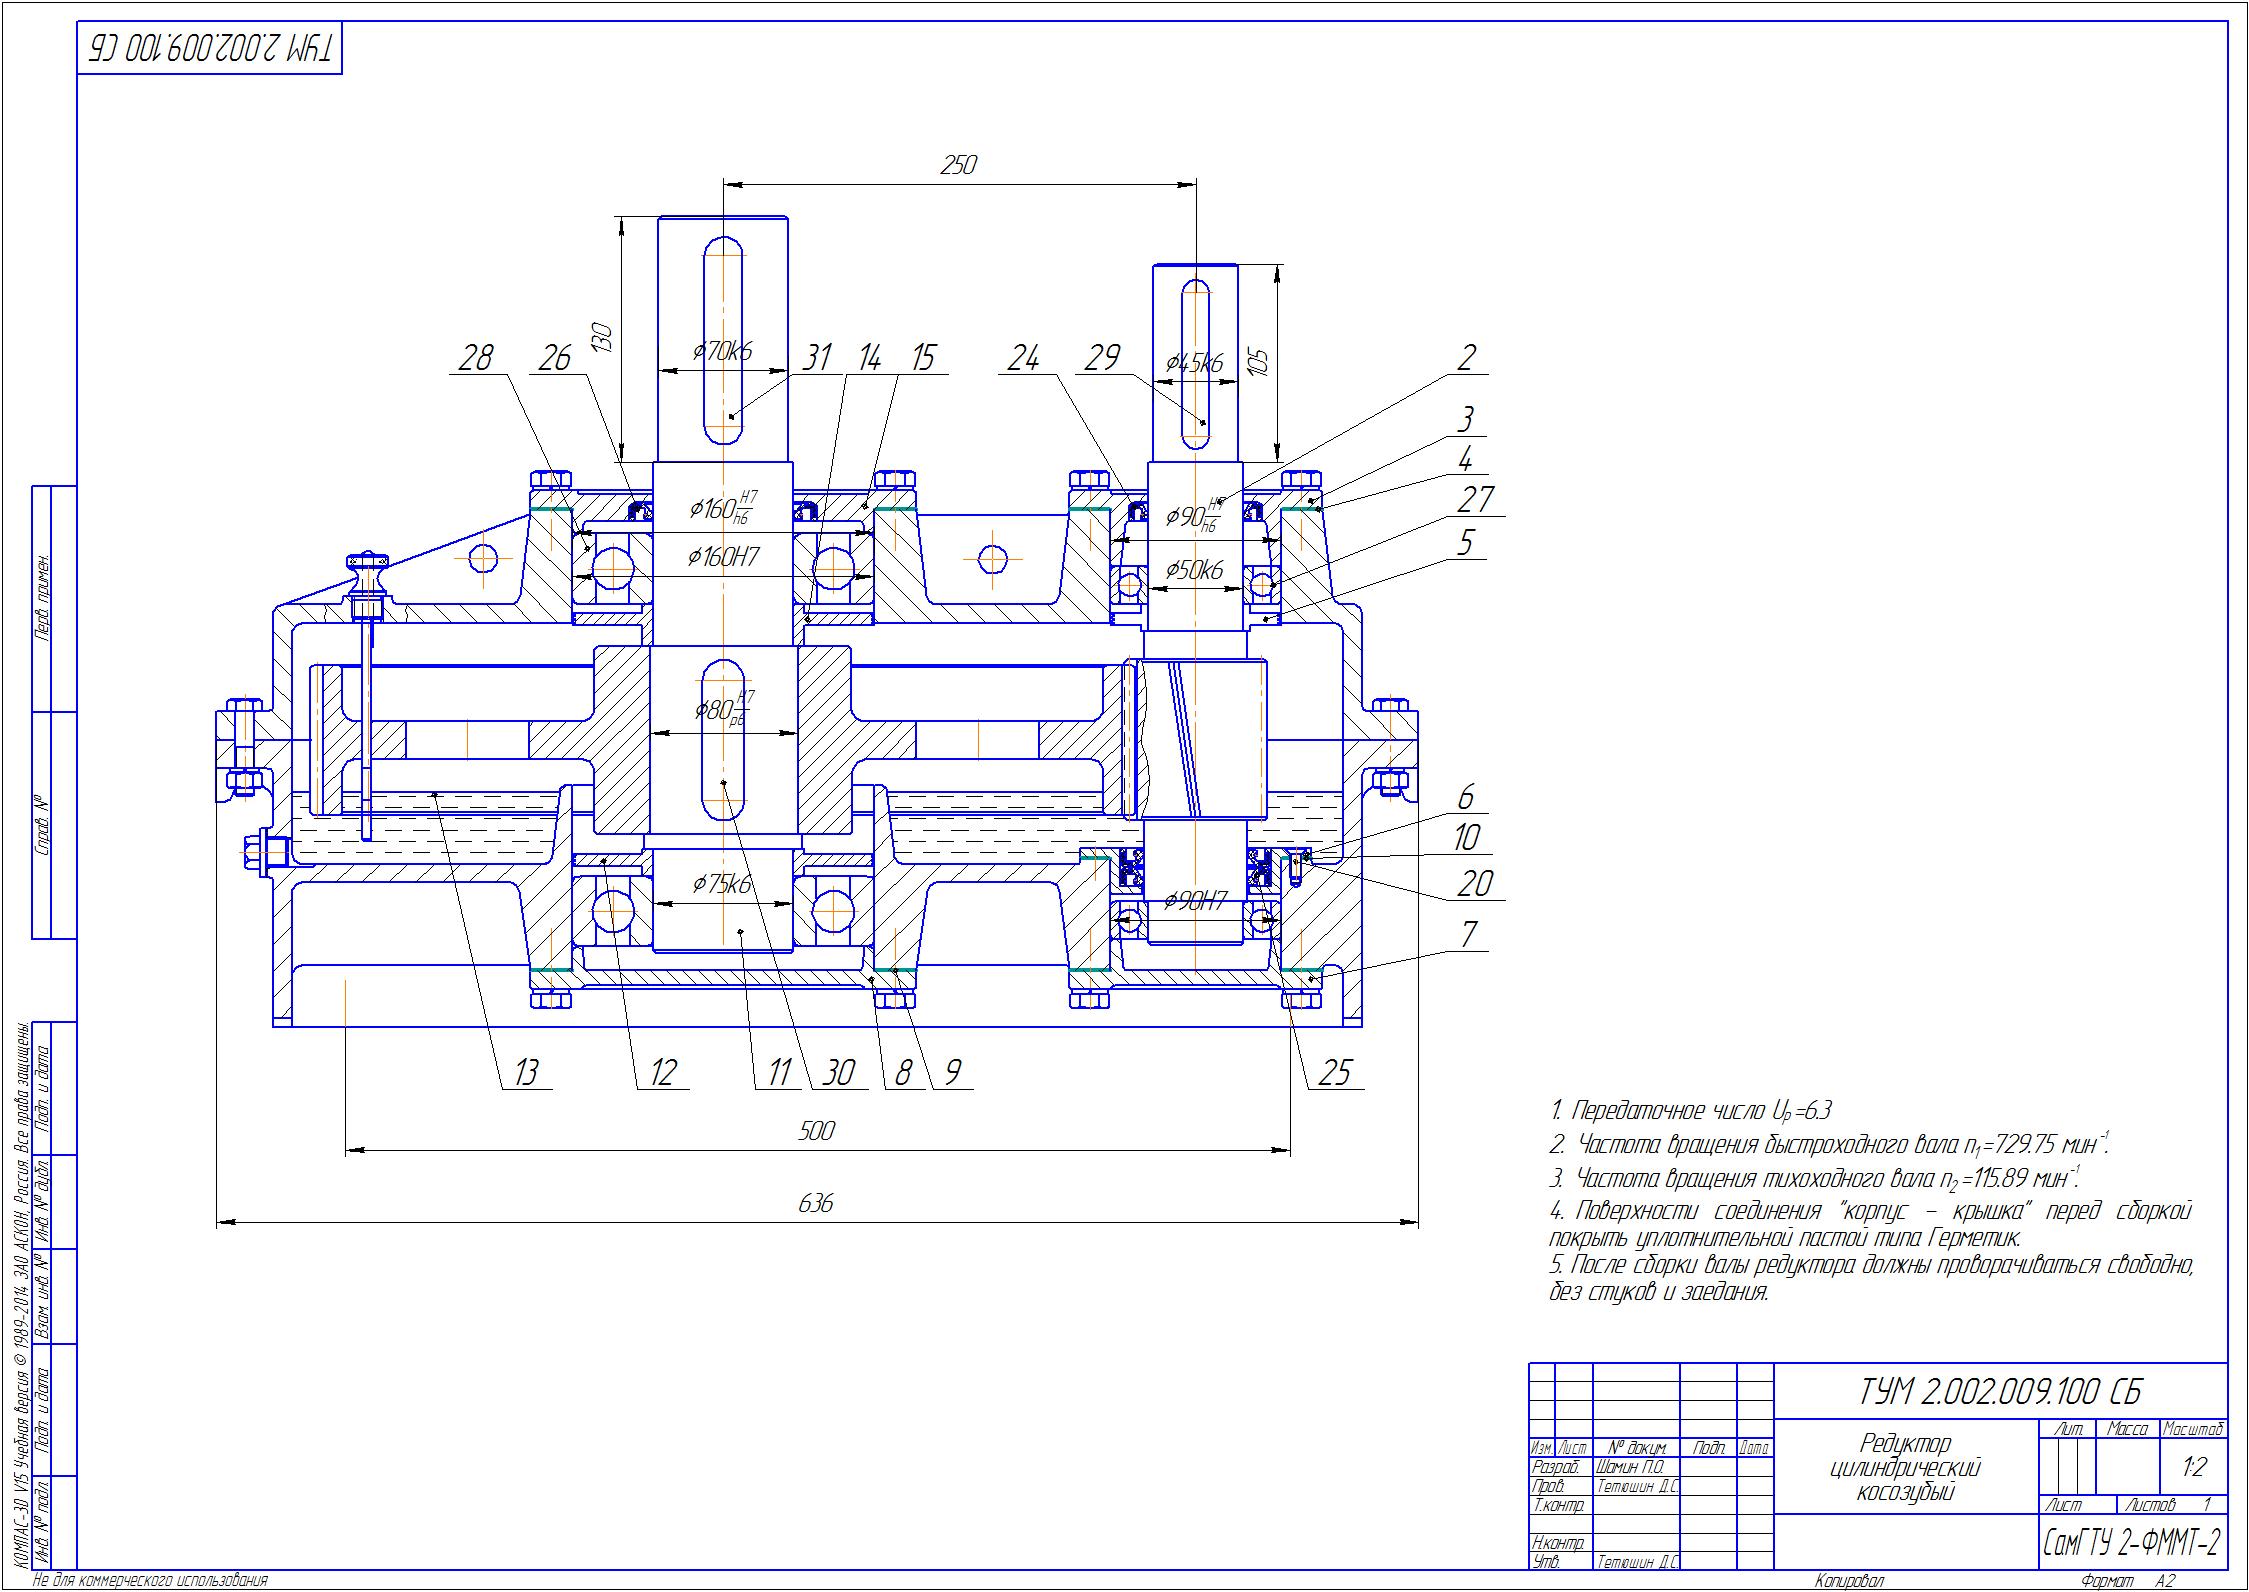This screenshot has width=2249, height=1592.
Task: Select part callout number 29
Action: coord(1101,358)
